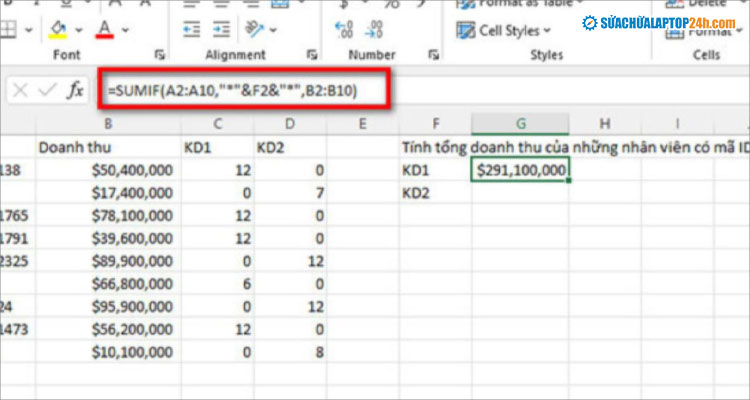Select column D header
Viewport: 750px width, 400px height.
pyautogui.click(x=290, y=124)
